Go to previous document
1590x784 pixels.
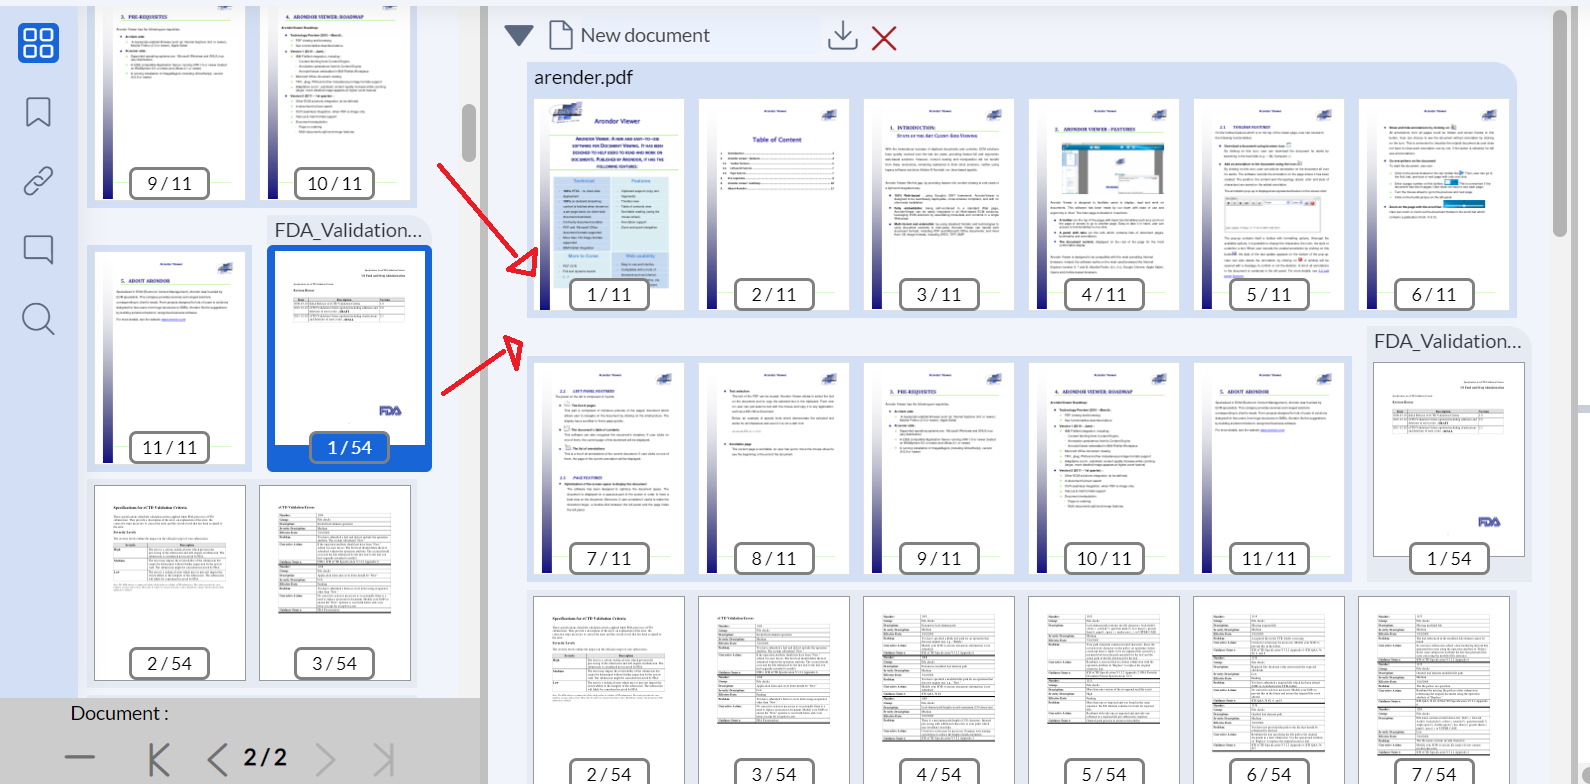click(216, 760)
